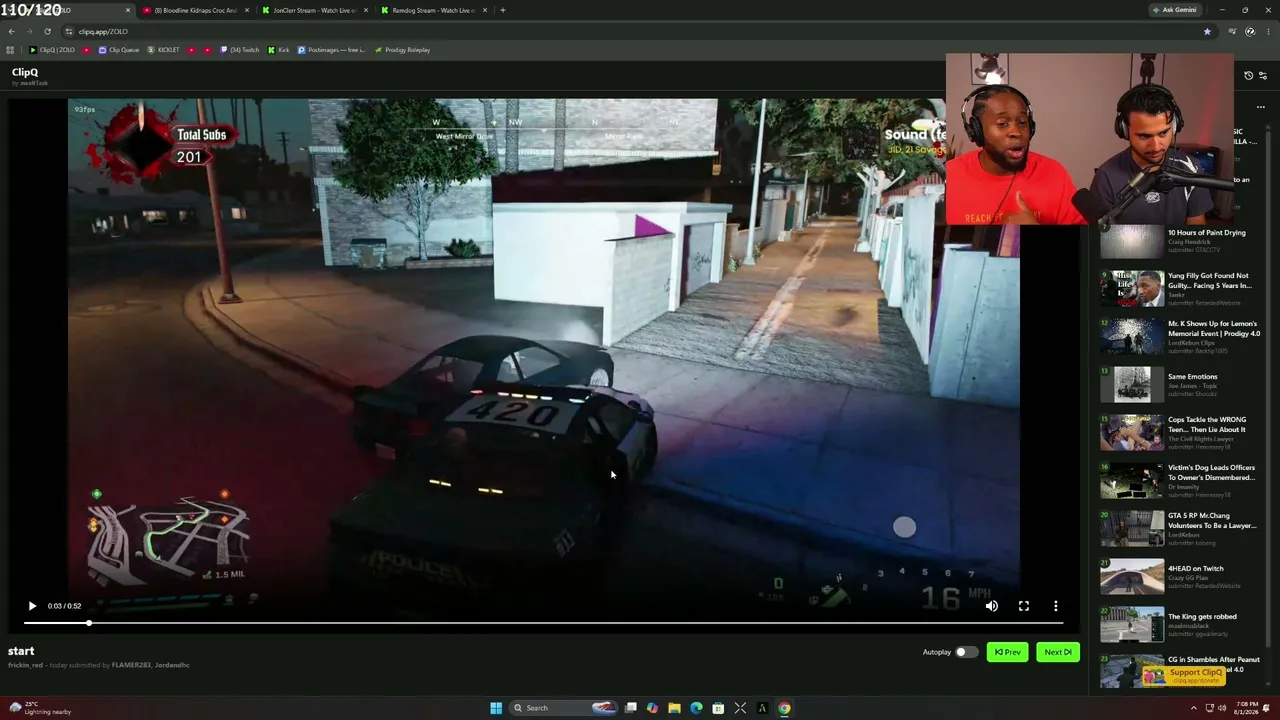Toggle the Autoplay switch
This screenshot has height=720, width=1280.
coord(965,652)
